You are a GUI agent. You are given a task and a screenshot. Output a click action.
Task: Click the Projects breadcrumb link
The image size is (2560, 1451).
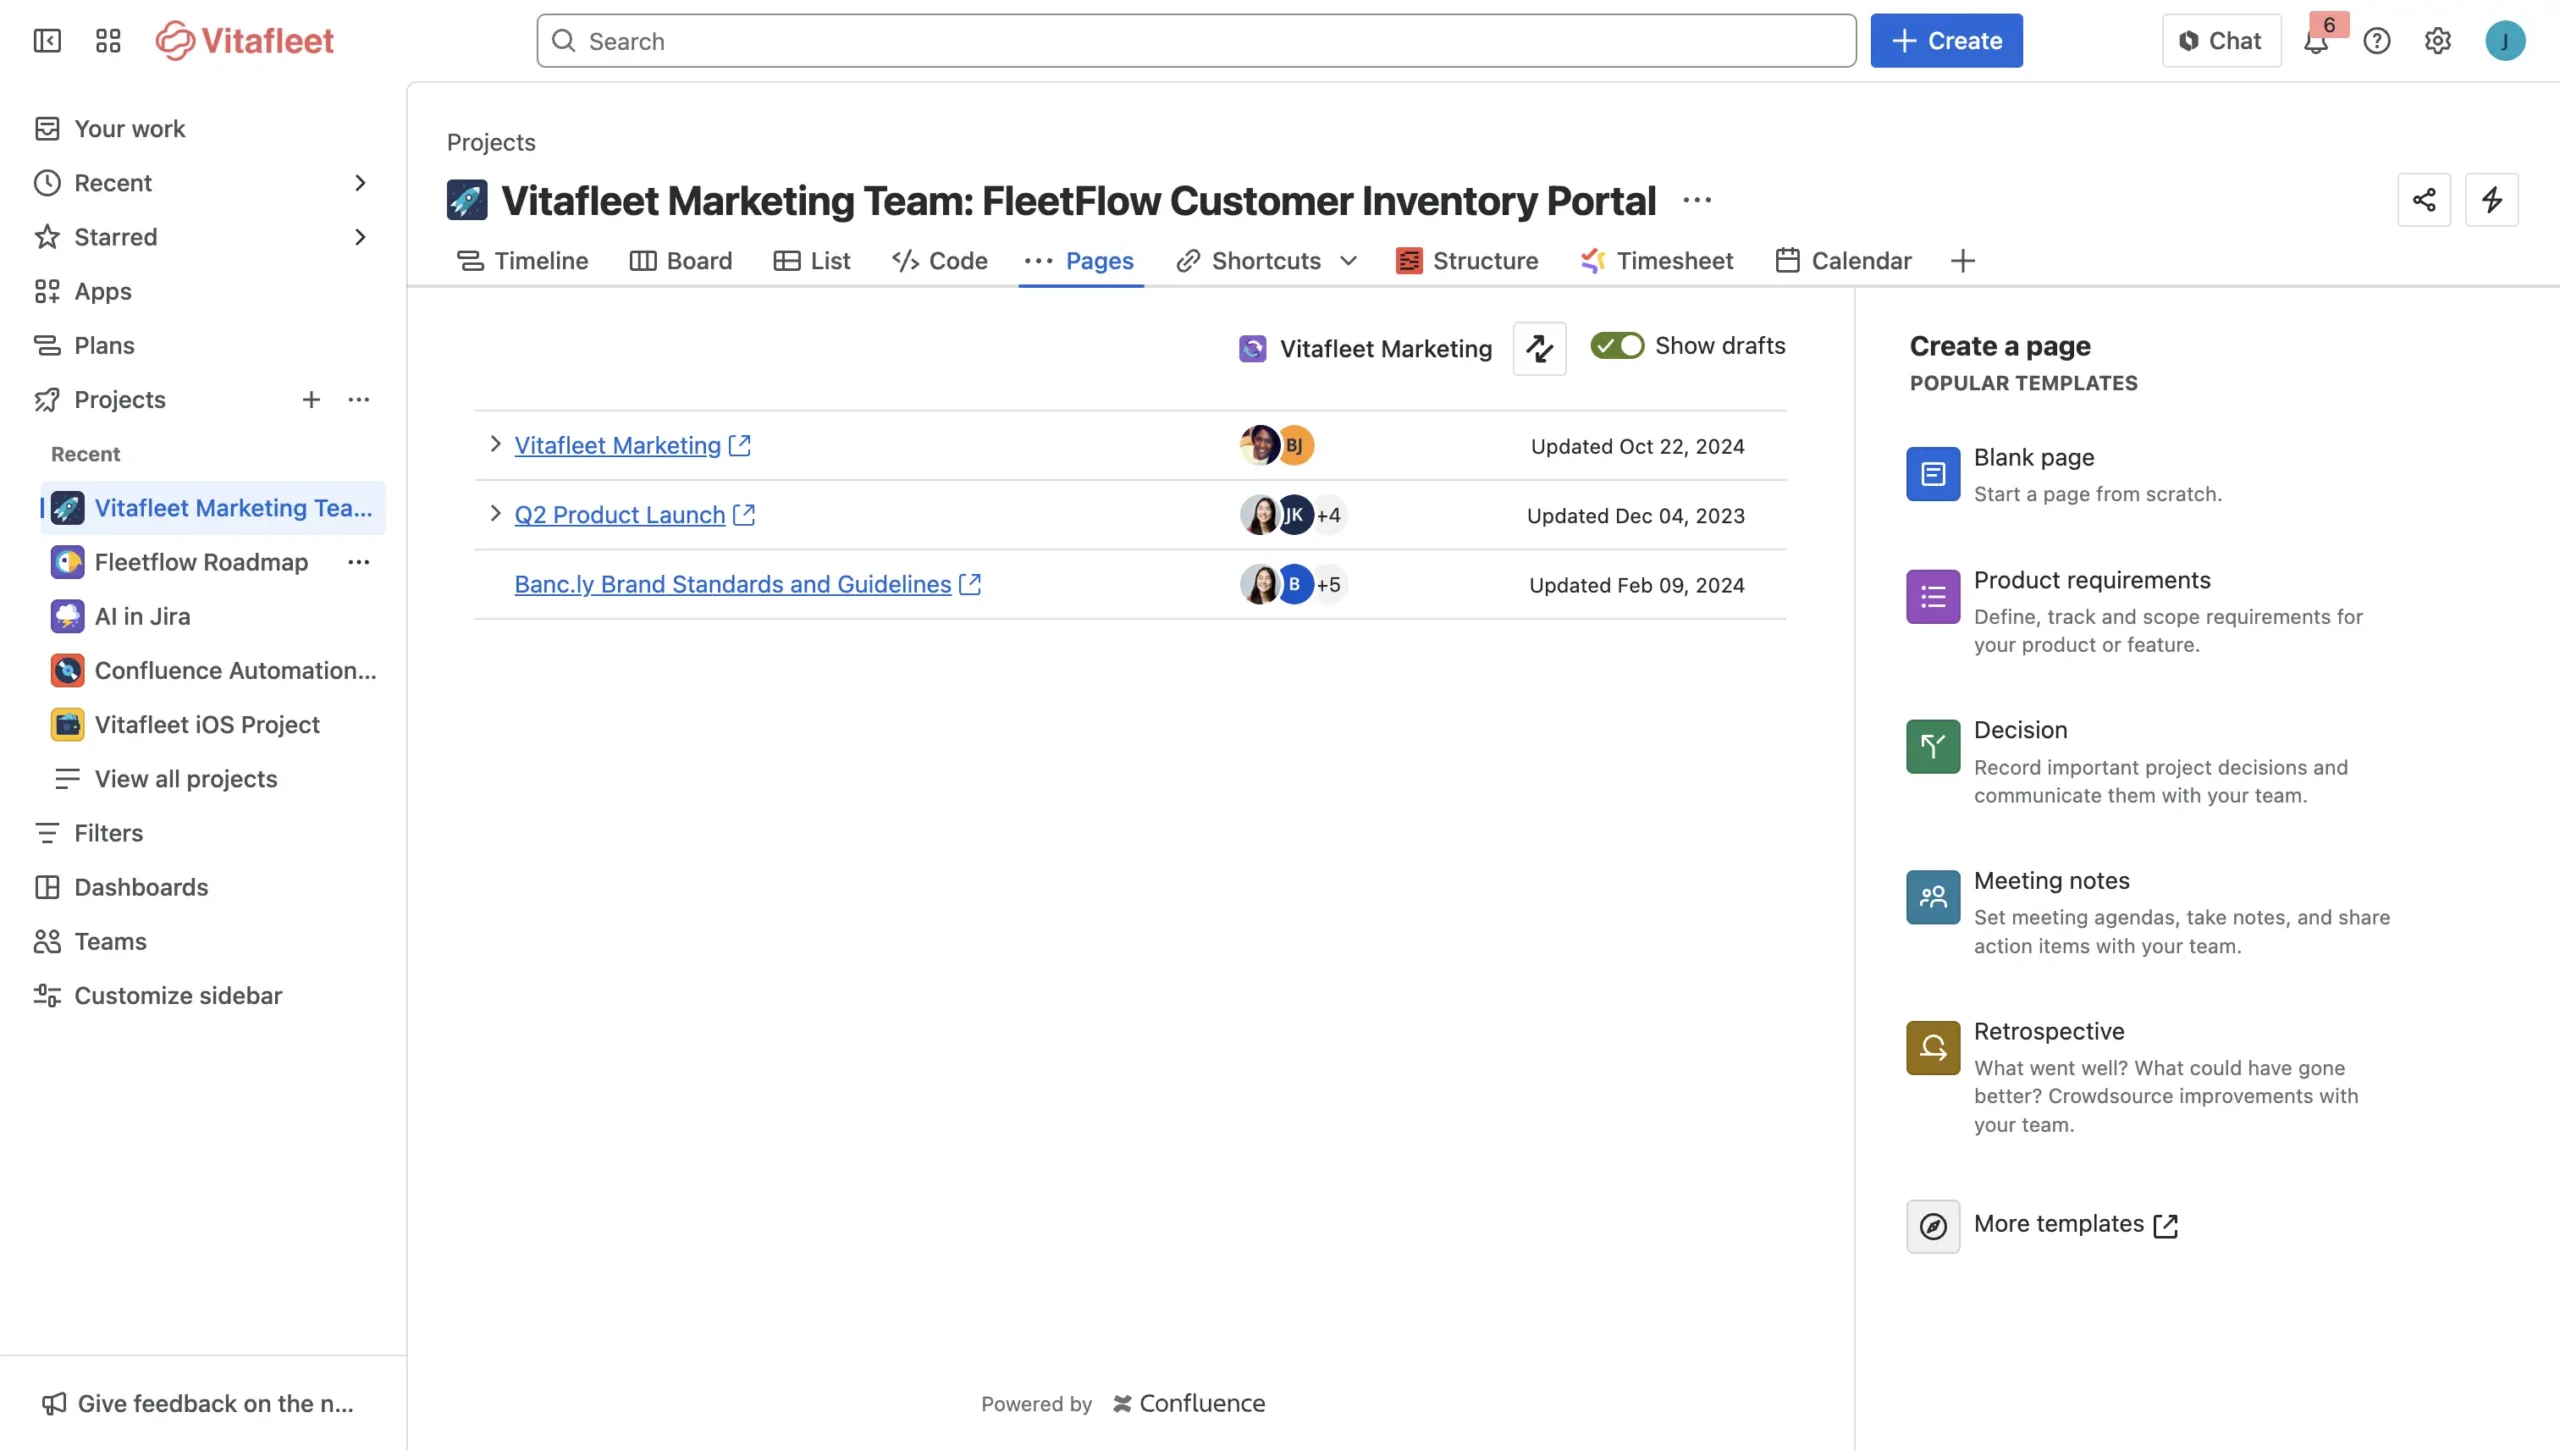pyautogui.click(x=491, y=142)
